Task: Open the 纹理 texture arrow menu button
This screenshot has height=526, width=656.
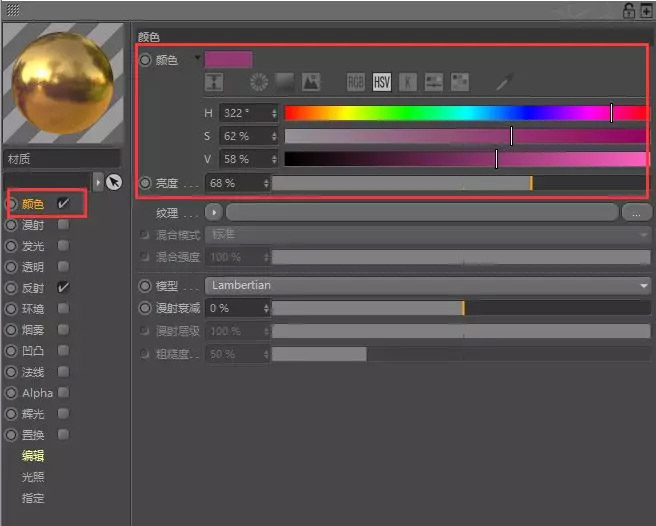Action: coord(214,213)
